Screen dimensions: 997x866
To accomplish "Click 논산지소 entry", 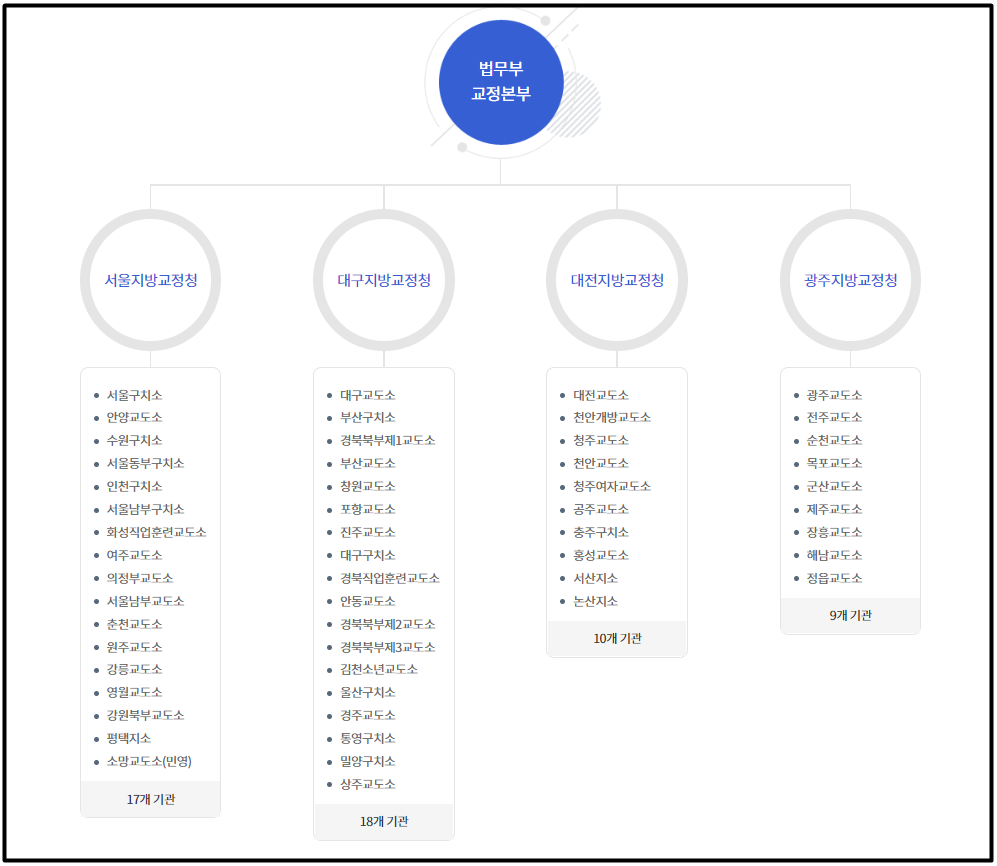I will [595, 601].
